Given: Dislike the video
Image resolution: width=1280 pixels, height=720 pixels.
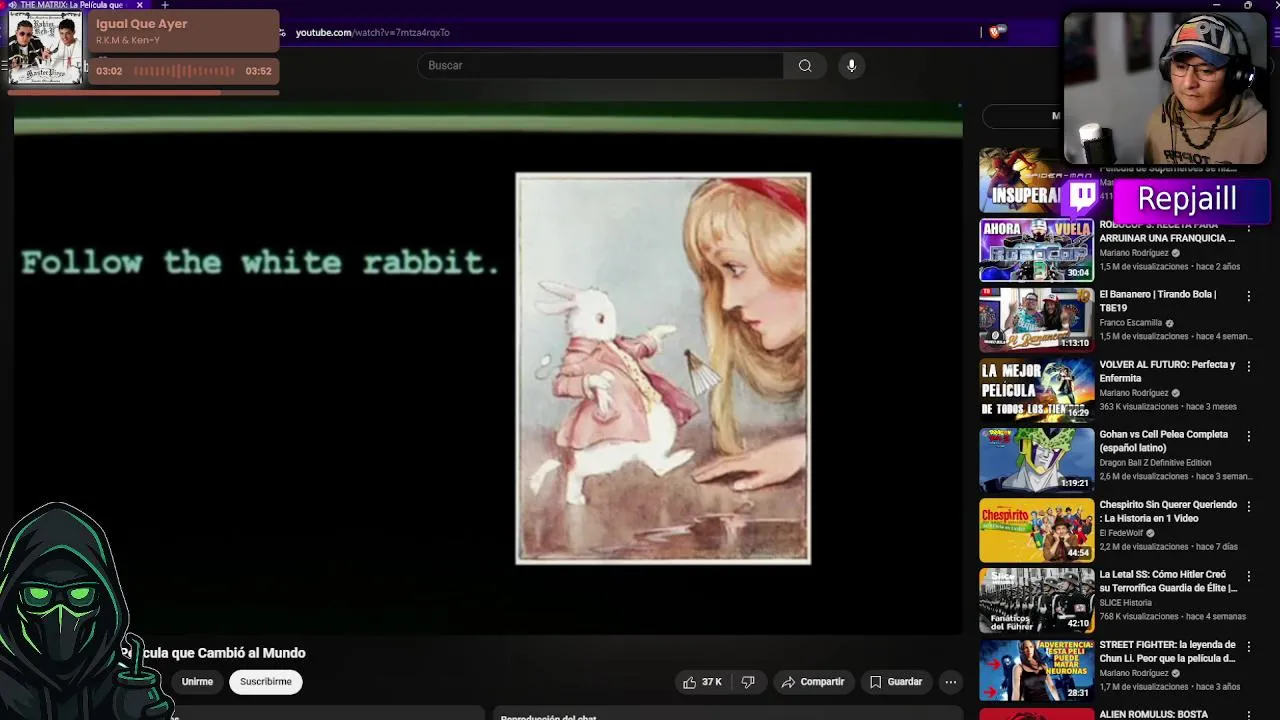Looking at the screenshot, I should click(748, 682).
